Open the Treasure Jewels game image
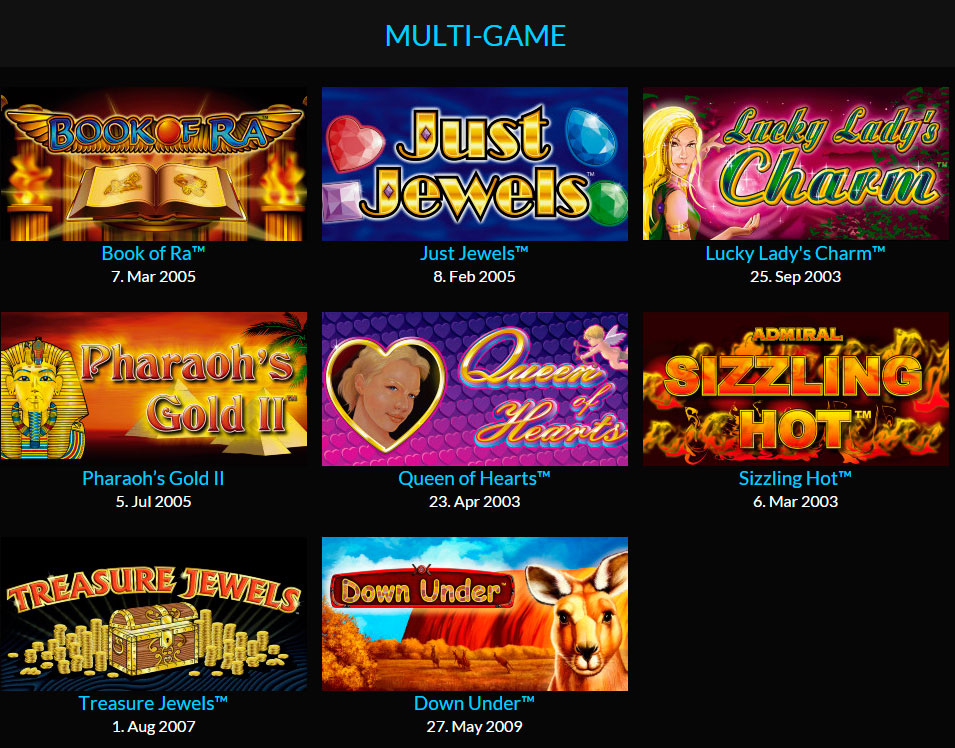955x748 pixels. pyautogui.click(x=153, y=613)
